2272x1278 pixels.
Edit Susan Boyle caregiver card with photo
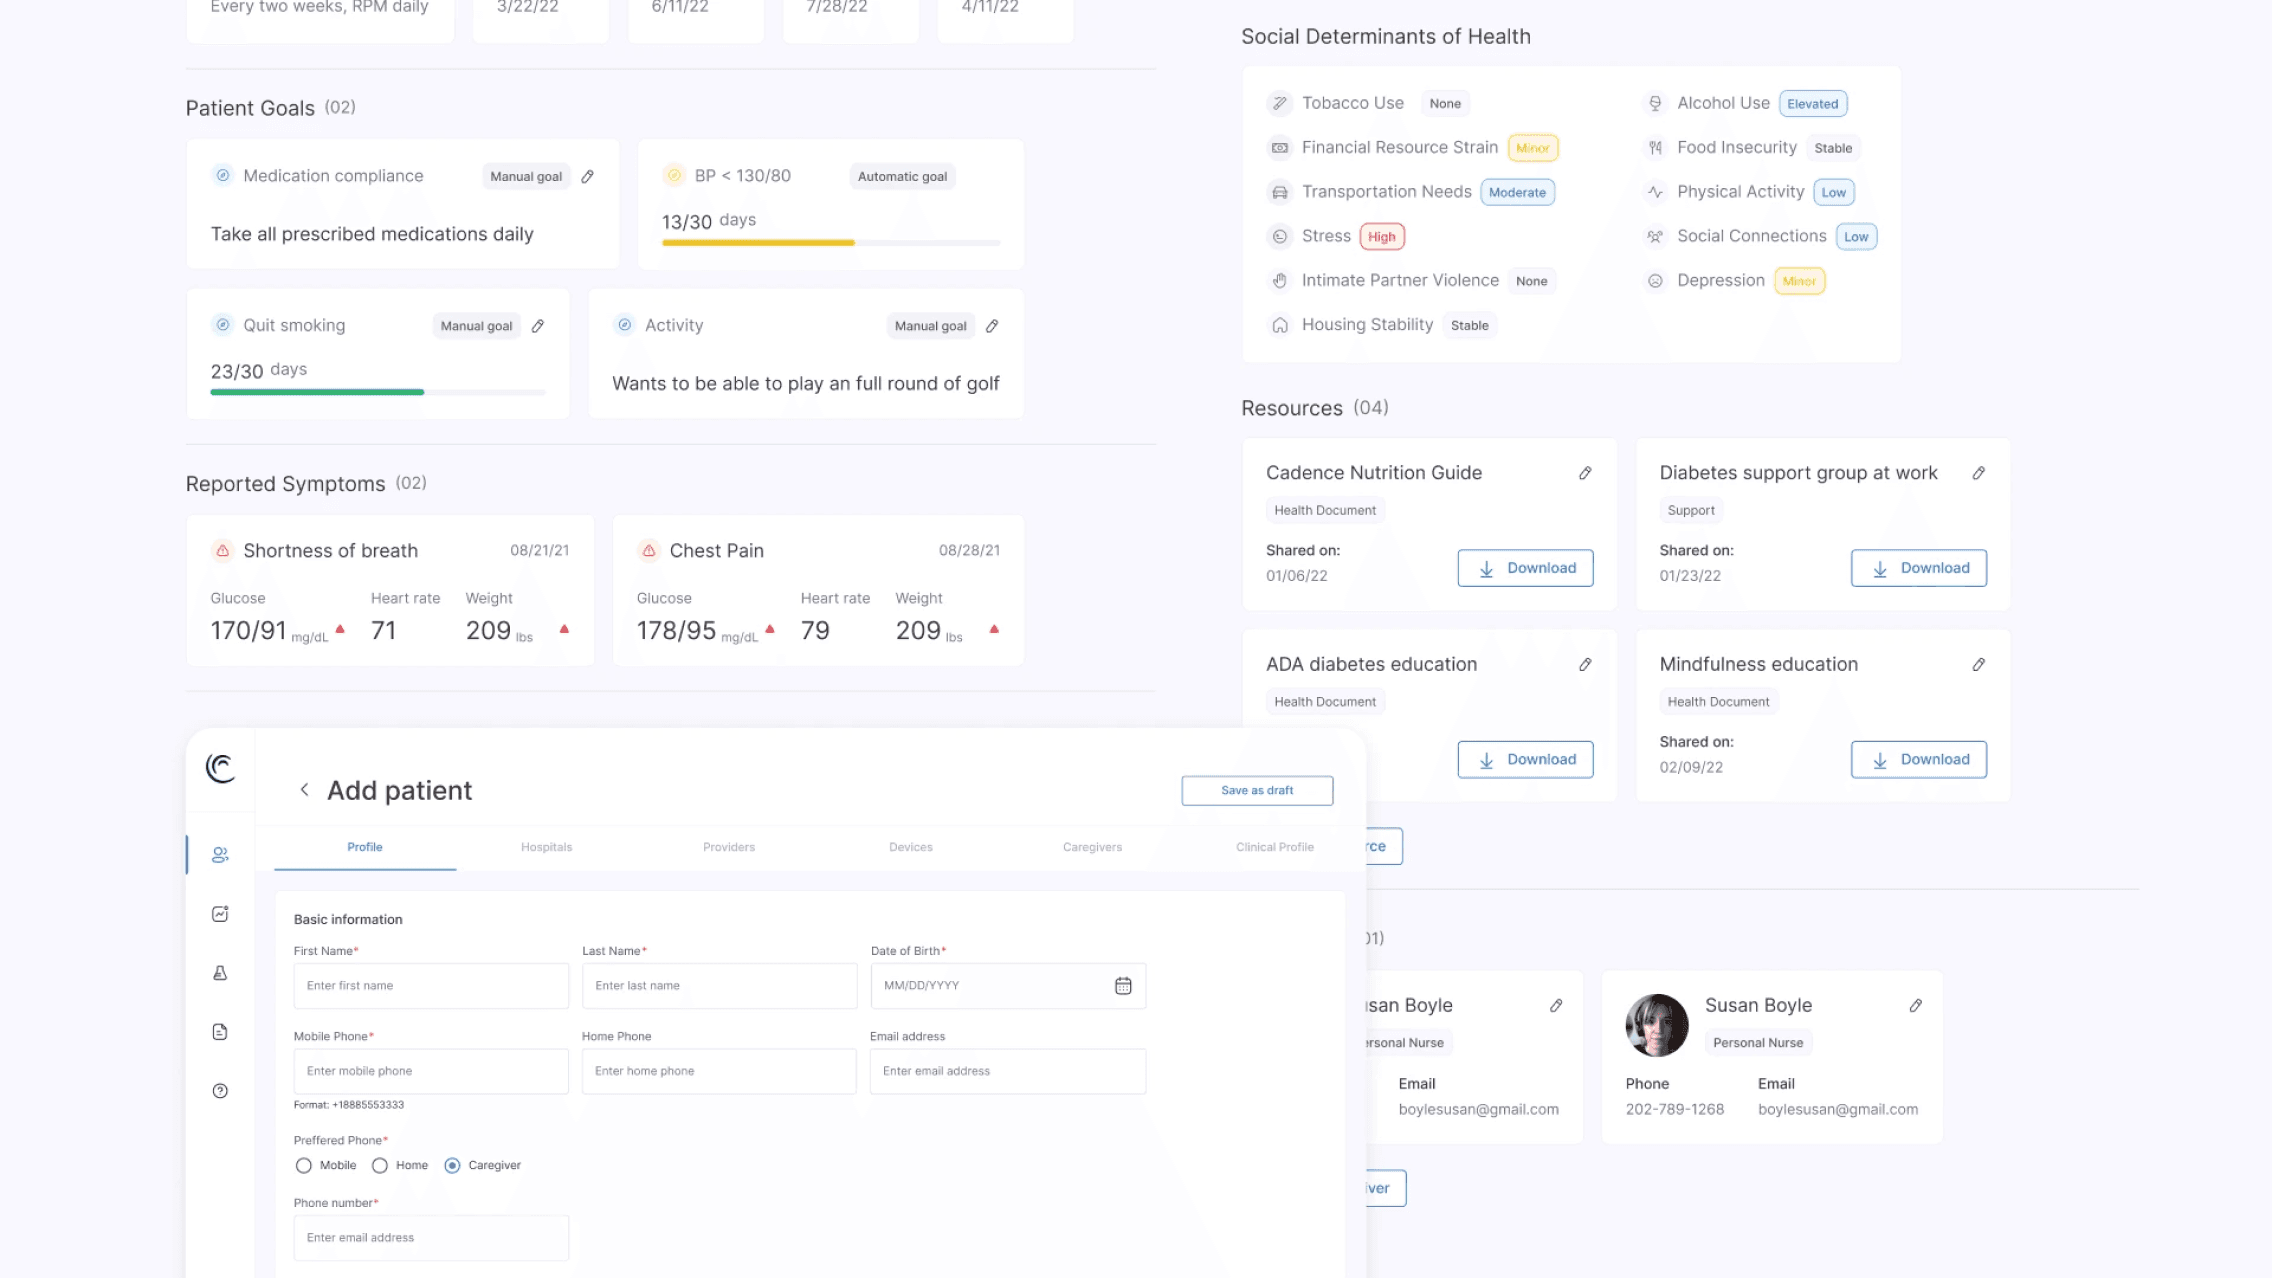(1915, 1006)
